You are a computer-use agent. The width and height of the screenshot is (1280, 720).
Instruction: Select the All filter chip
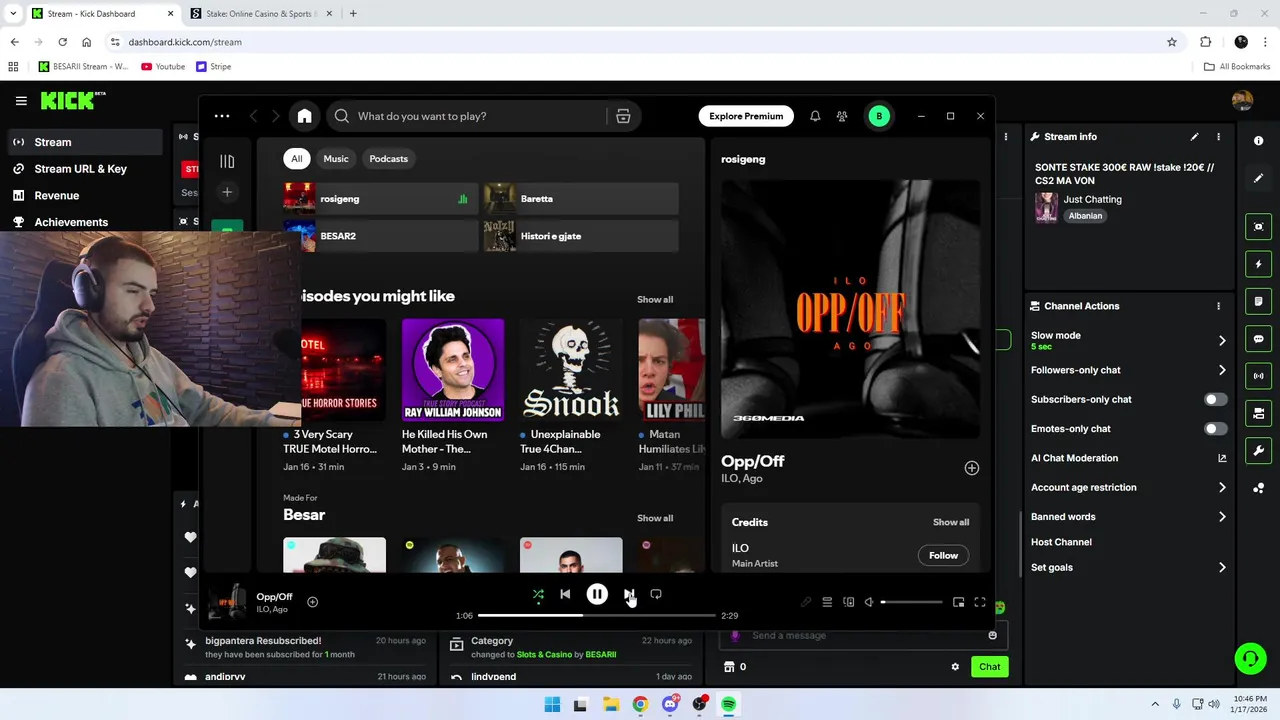click(x=296, y=159)
